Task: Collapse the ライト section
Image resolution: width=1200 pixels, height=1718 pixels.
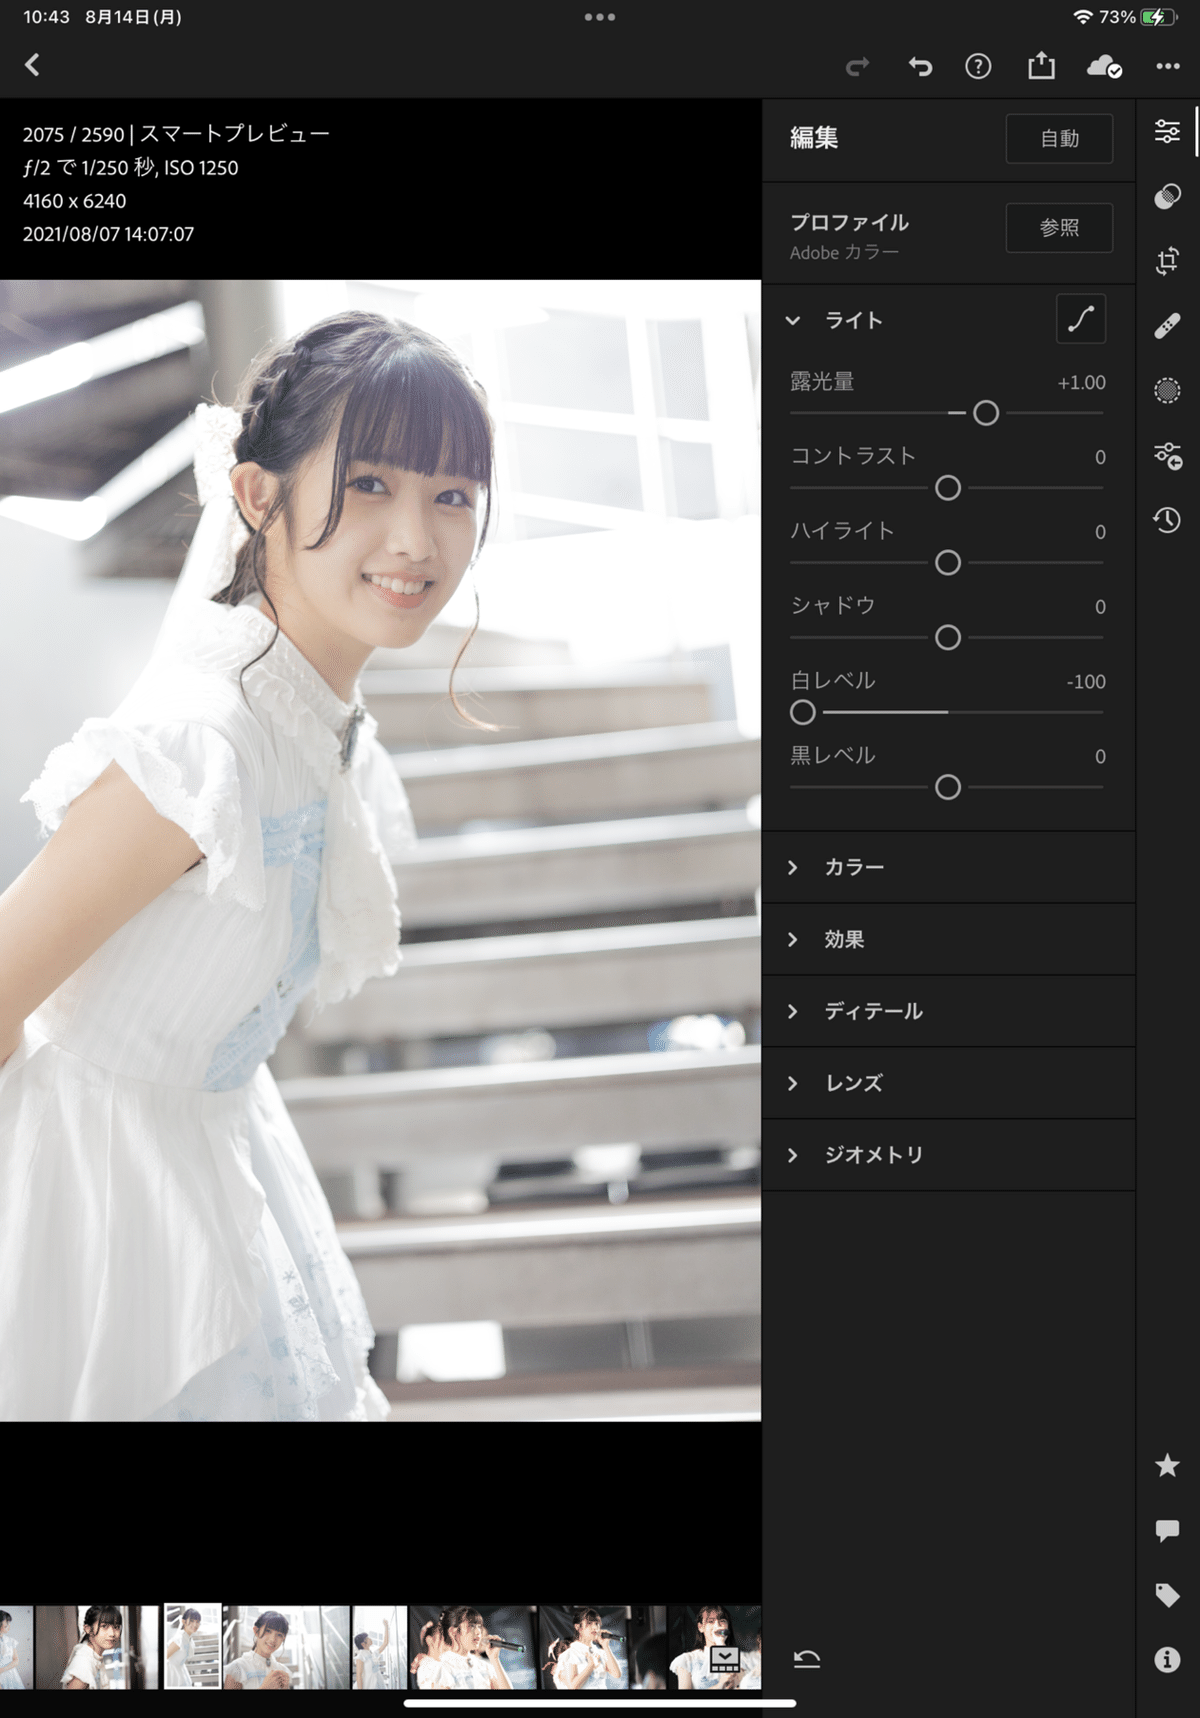Action: point(793,320)
